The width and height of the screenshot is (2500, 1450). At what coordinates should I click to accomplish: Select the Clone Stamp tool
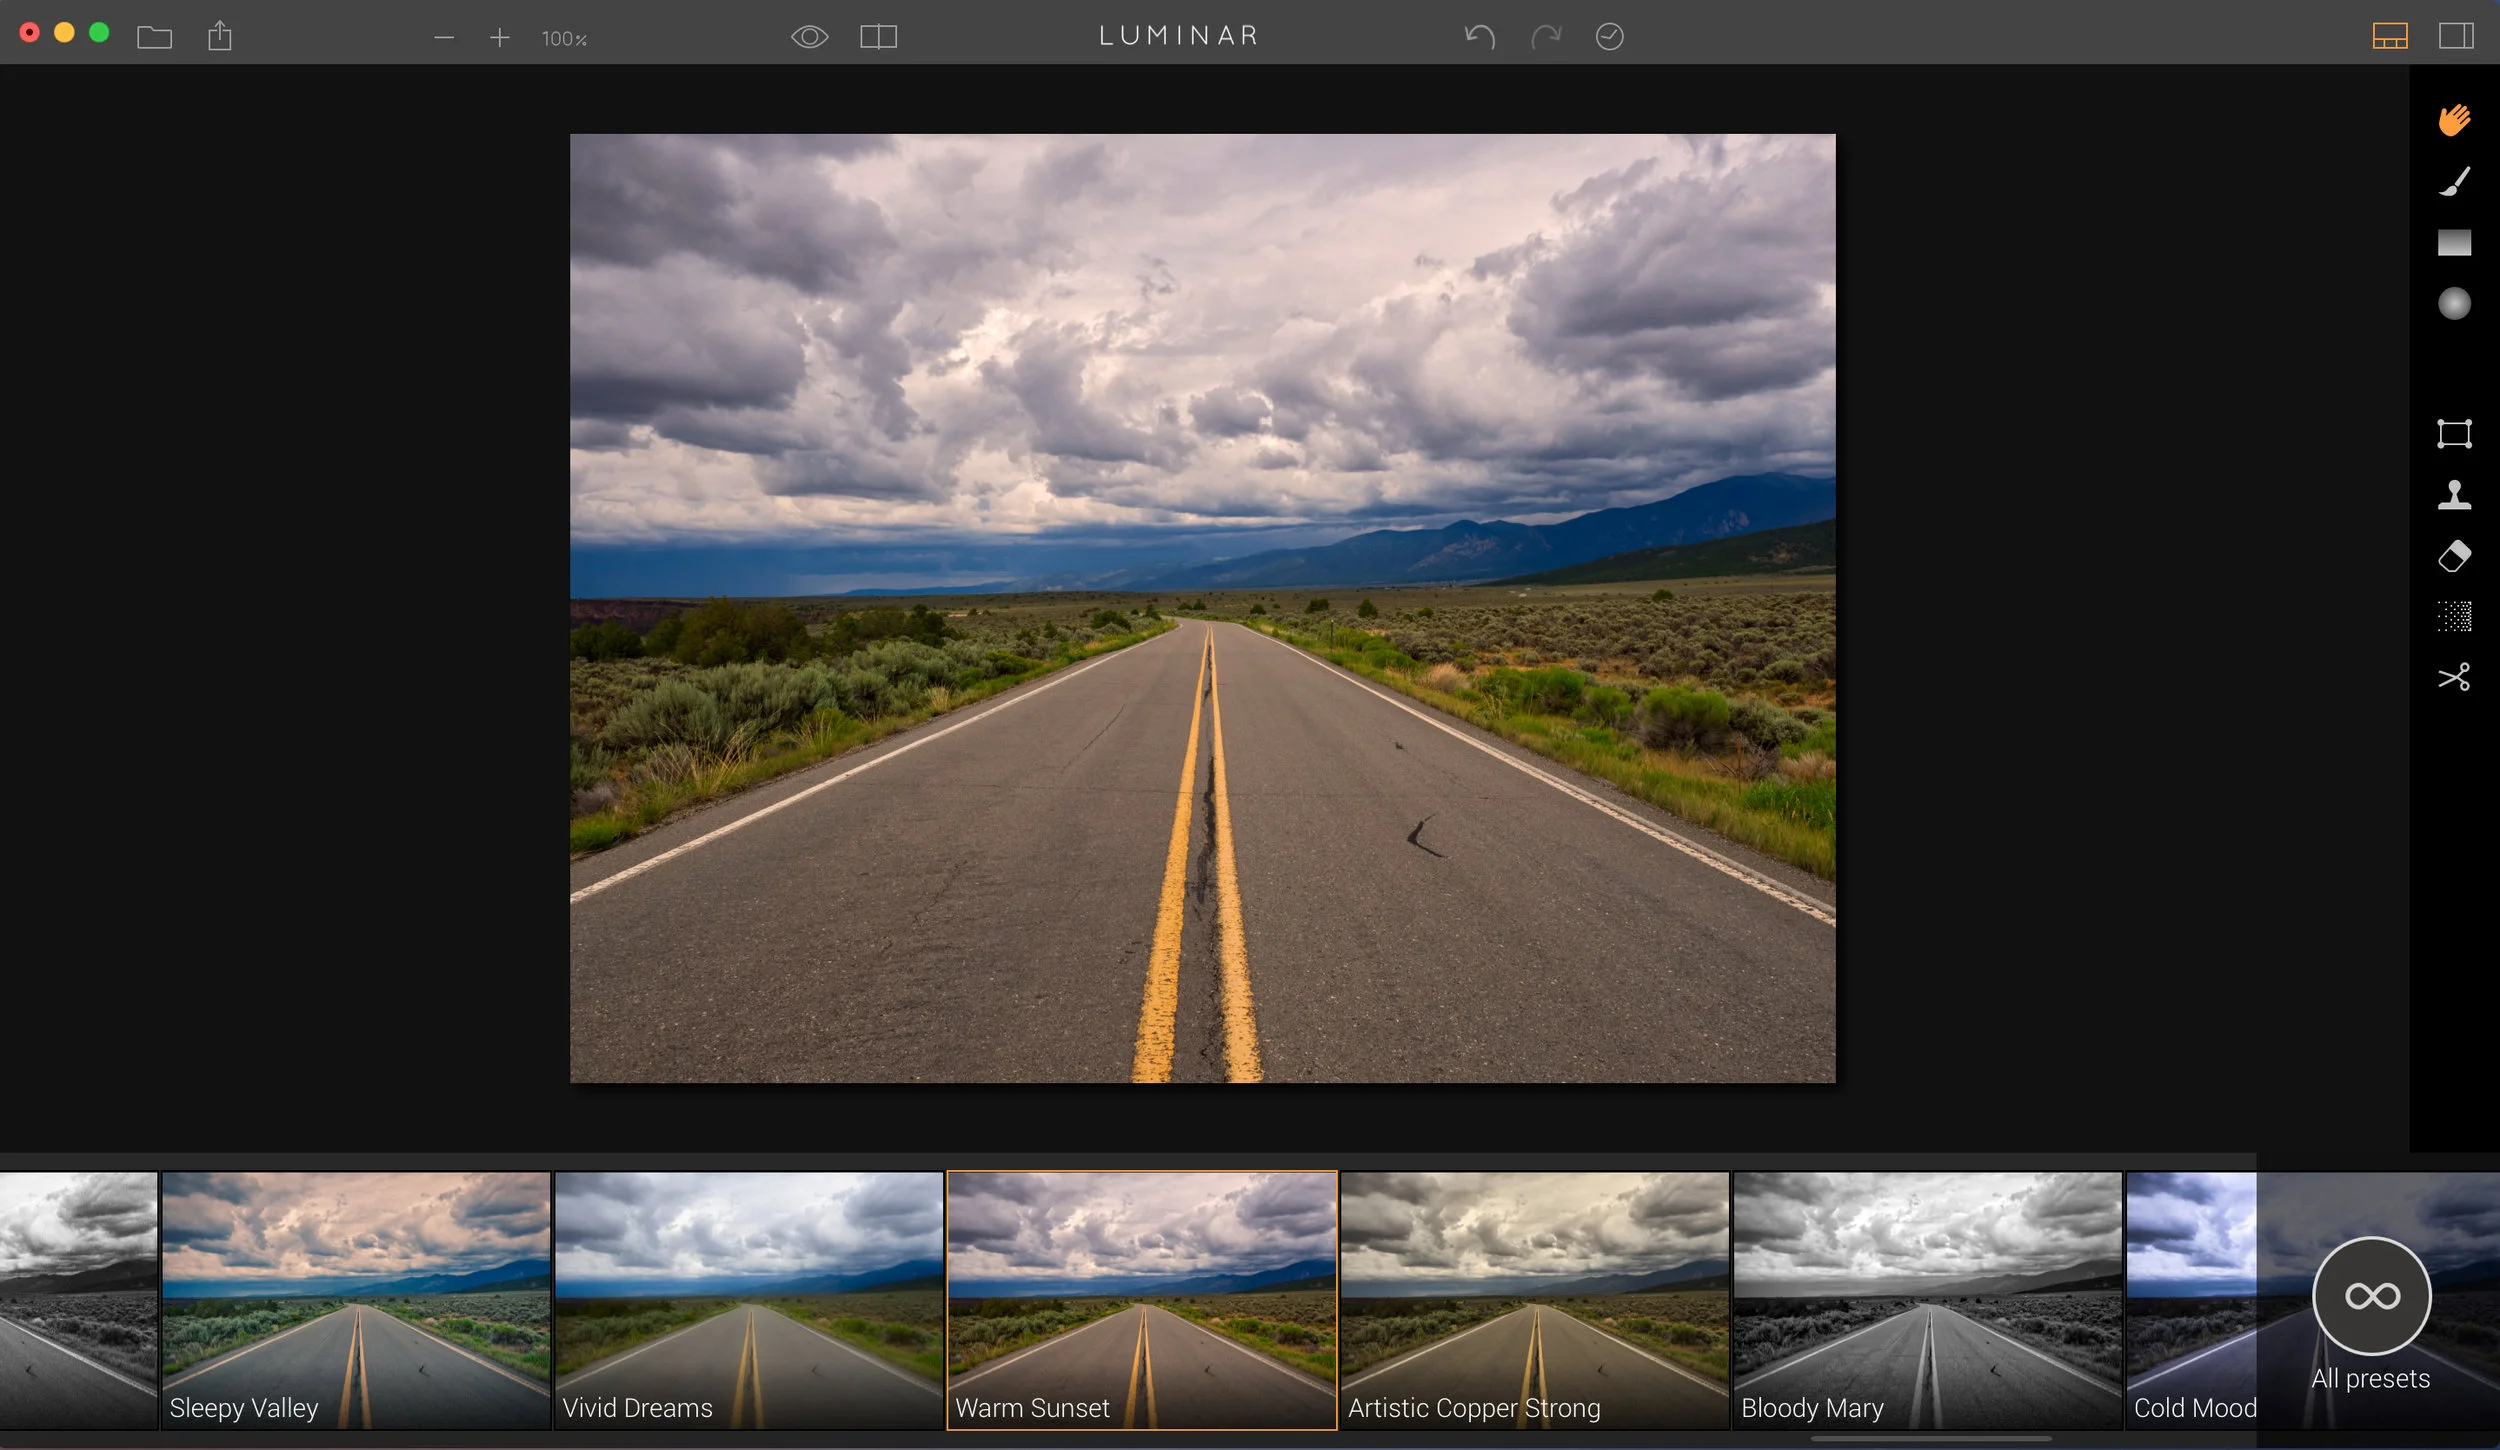tap(2453, 495)
